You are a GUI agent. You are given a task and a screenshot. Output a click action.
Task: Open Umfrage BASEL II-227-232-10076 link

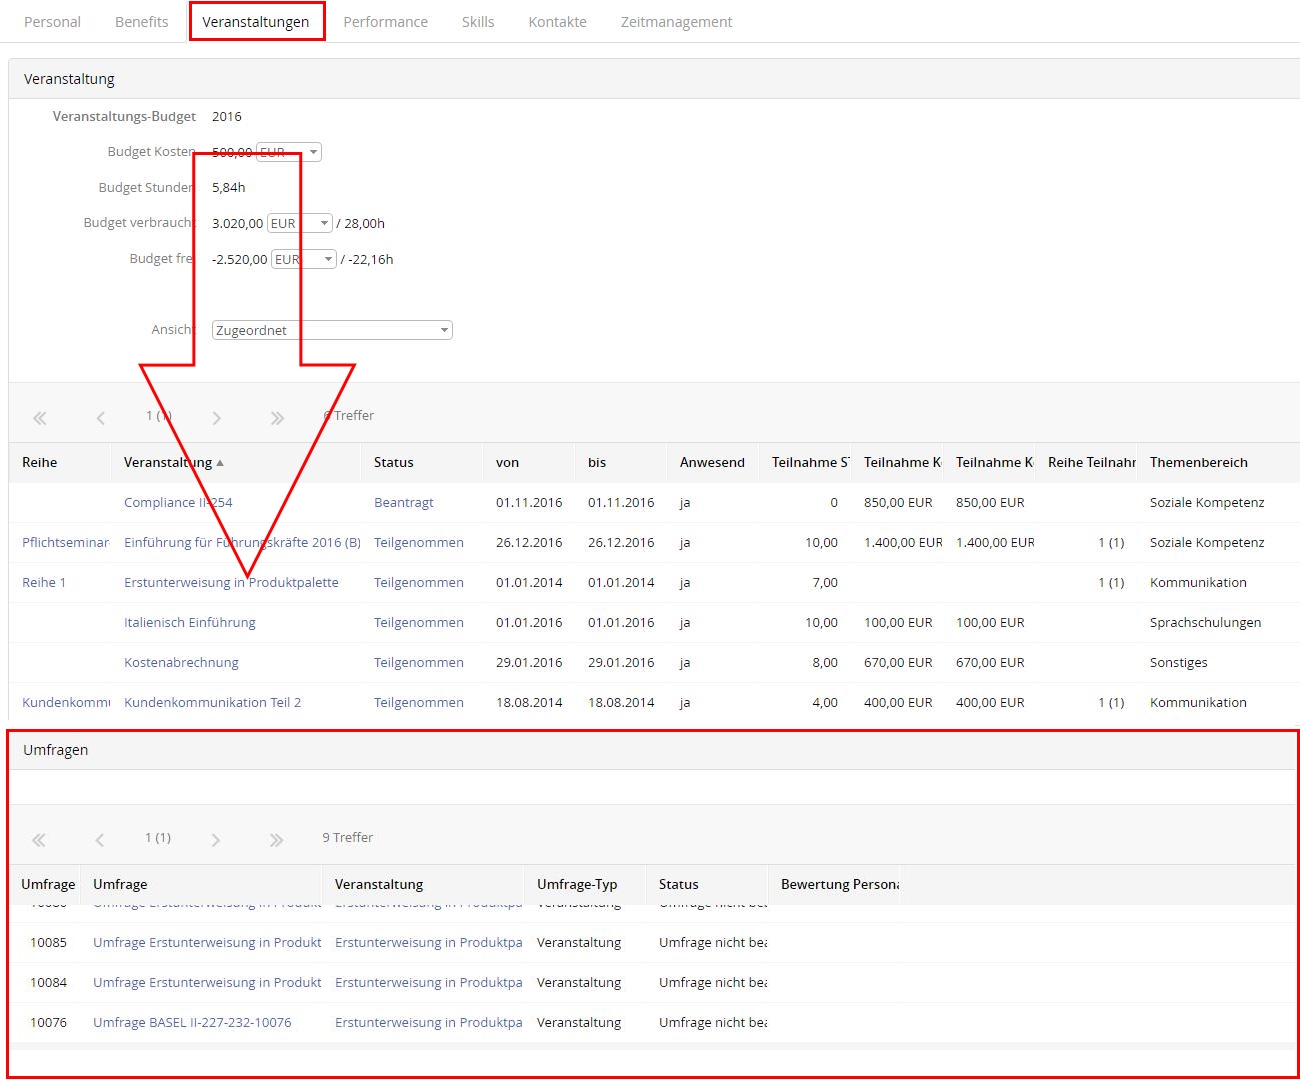pyautogui.click(x=192, y=1022)
